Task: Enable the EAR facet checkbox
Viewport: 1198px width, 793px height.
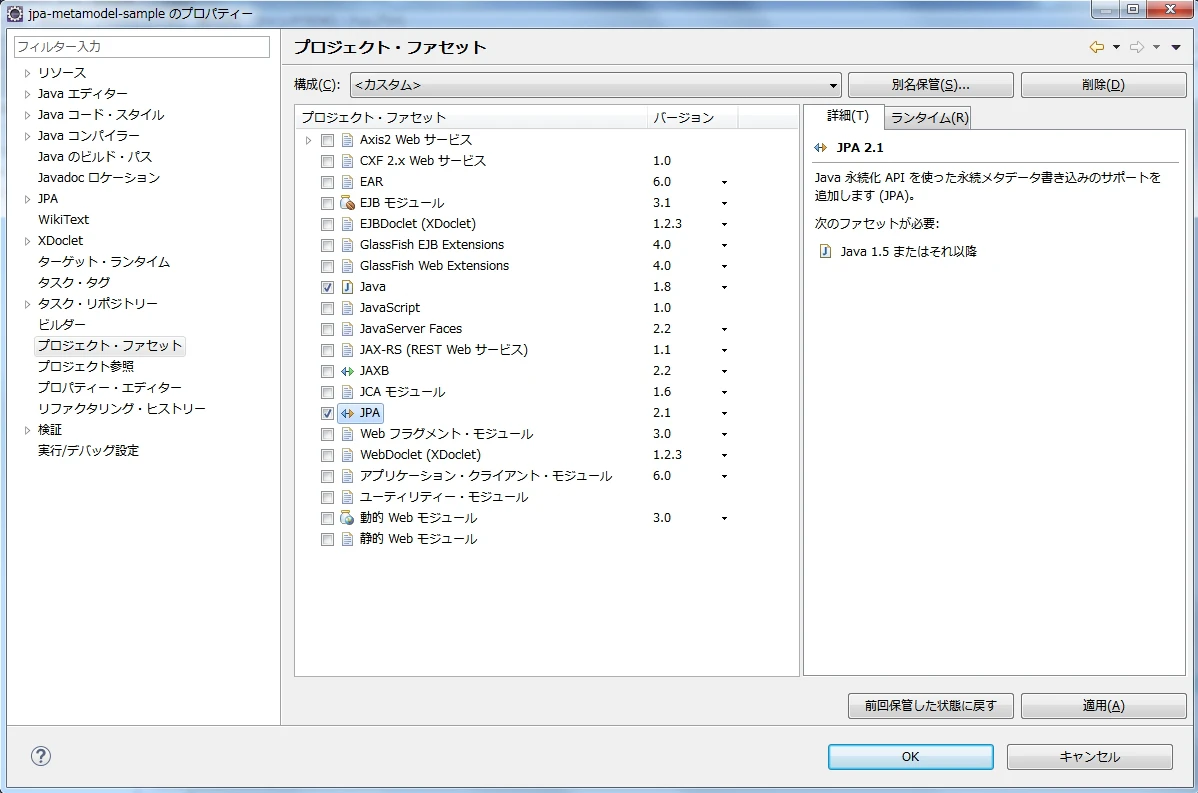Action: [x=328, y=183]
